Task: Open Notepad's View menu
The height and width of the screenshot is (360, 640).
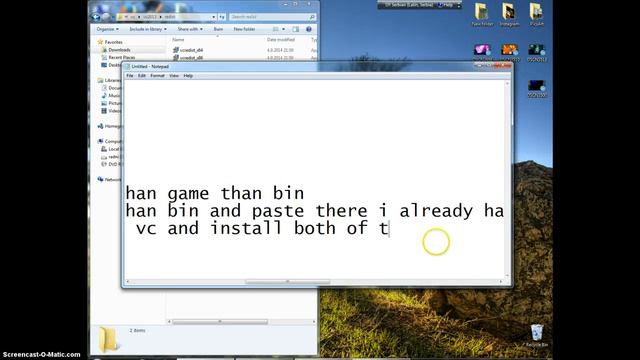Action: click(x=174, y=76)
